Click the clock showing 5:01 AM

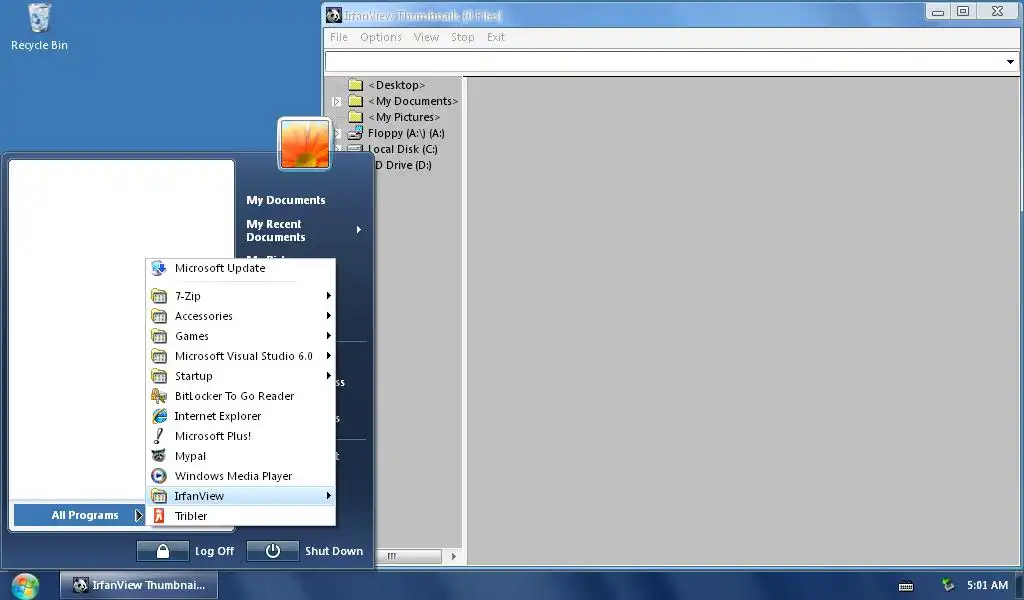coord(987,585)
